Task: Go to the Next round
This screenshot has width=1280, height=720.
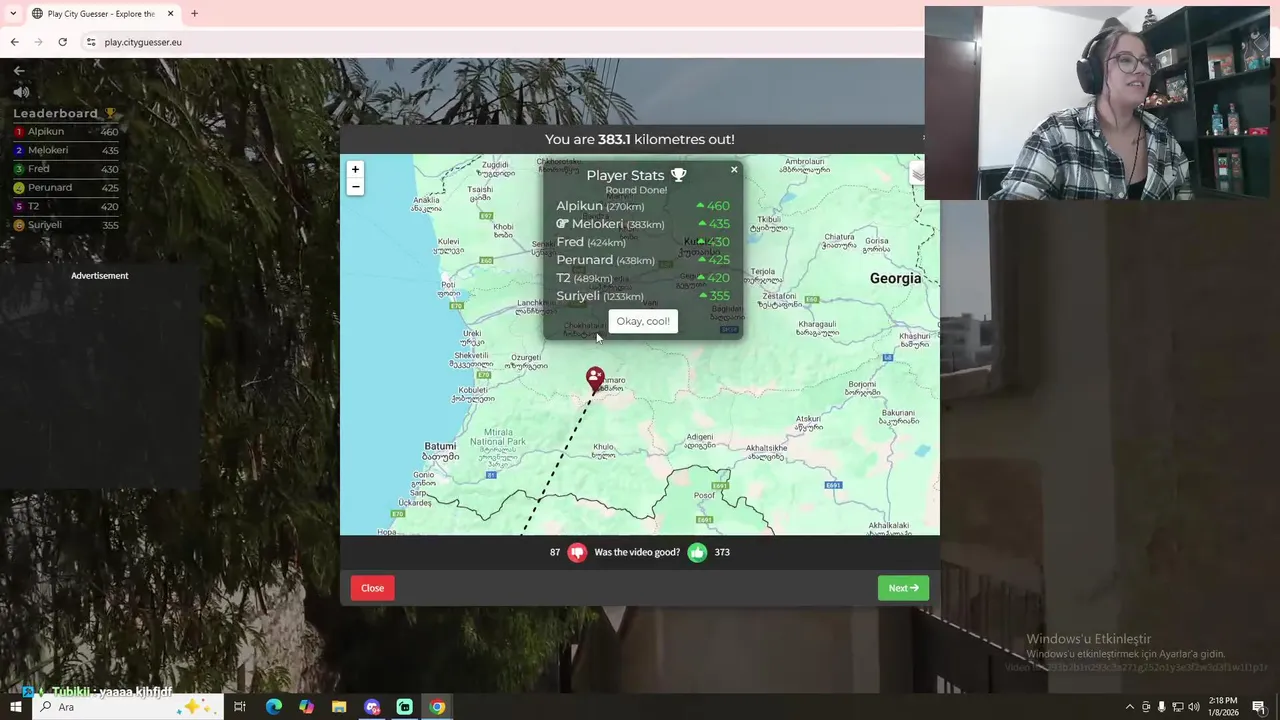Action: tap(903, 588)
